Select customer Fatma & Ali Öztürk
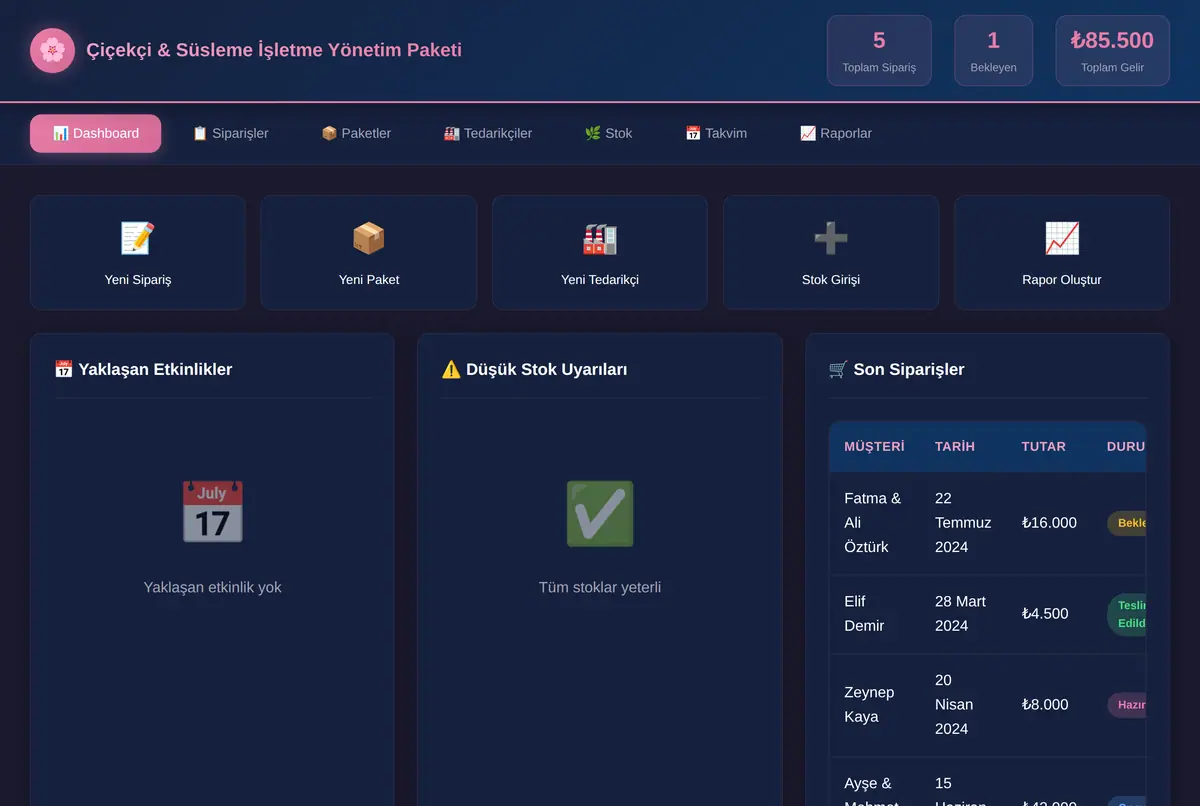1200x806 pixels. (872, 522)
